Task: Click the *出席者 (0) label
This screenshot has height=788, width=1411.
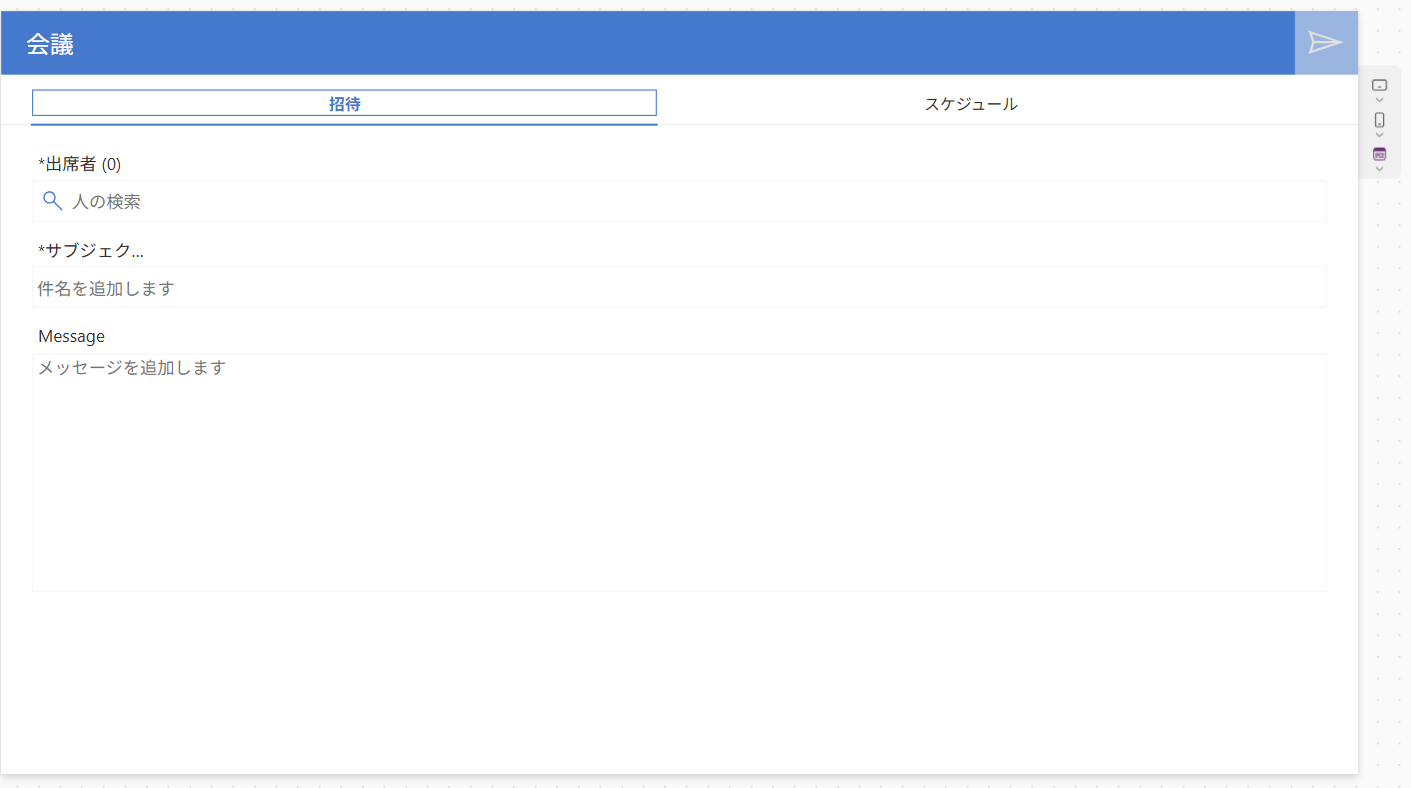Action: point(79,164)
